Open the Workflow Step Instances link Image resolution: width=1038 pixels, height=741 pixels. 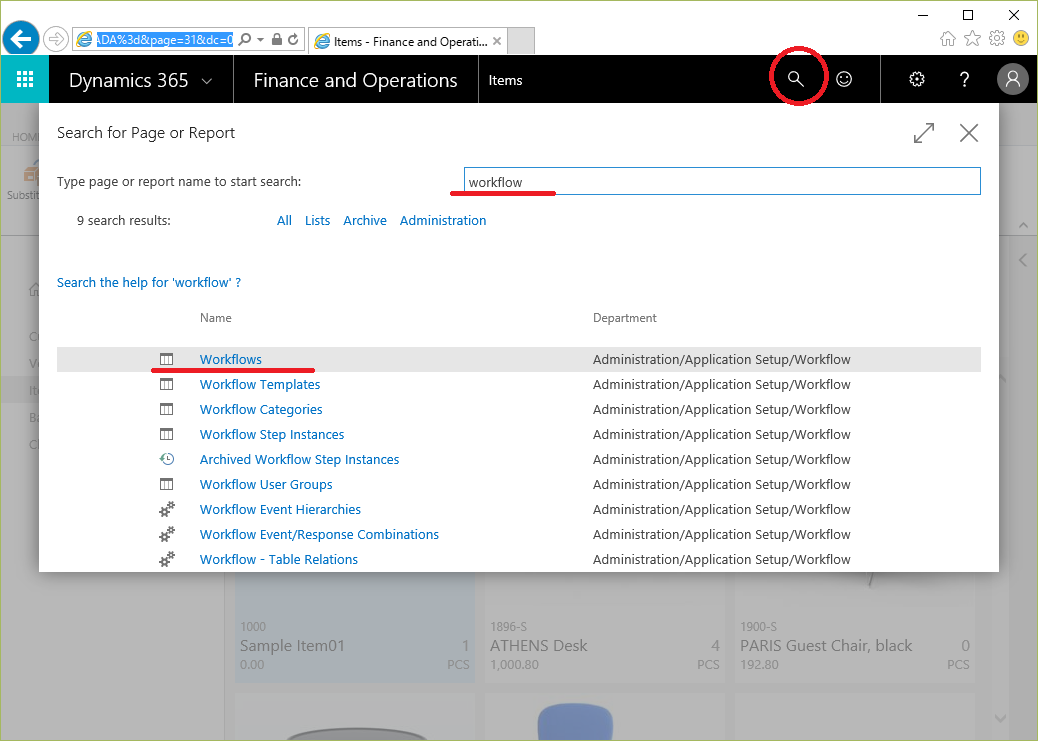click(272, 434)
